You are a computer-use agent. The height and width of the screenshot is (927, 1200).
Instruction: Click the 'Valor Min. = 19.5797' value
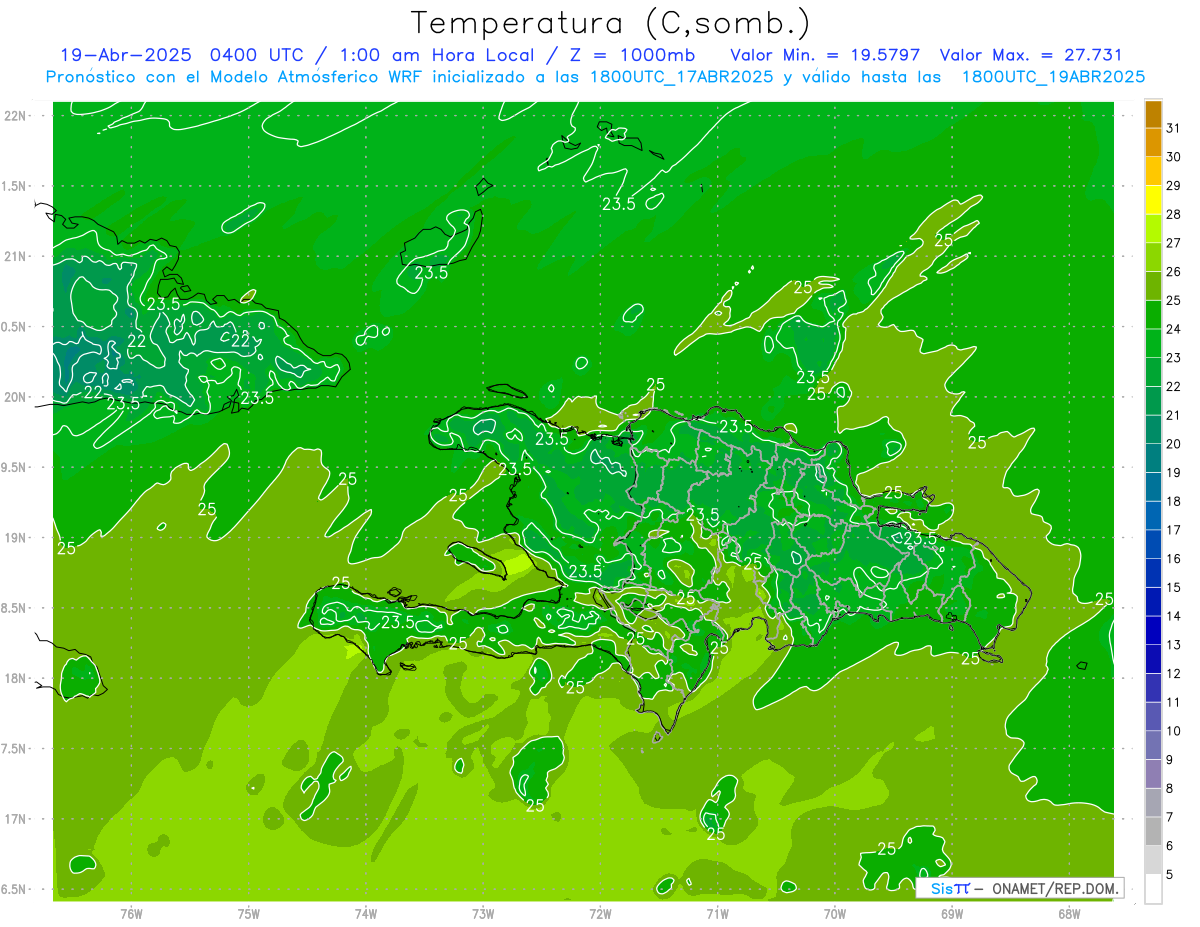[825, 55]
